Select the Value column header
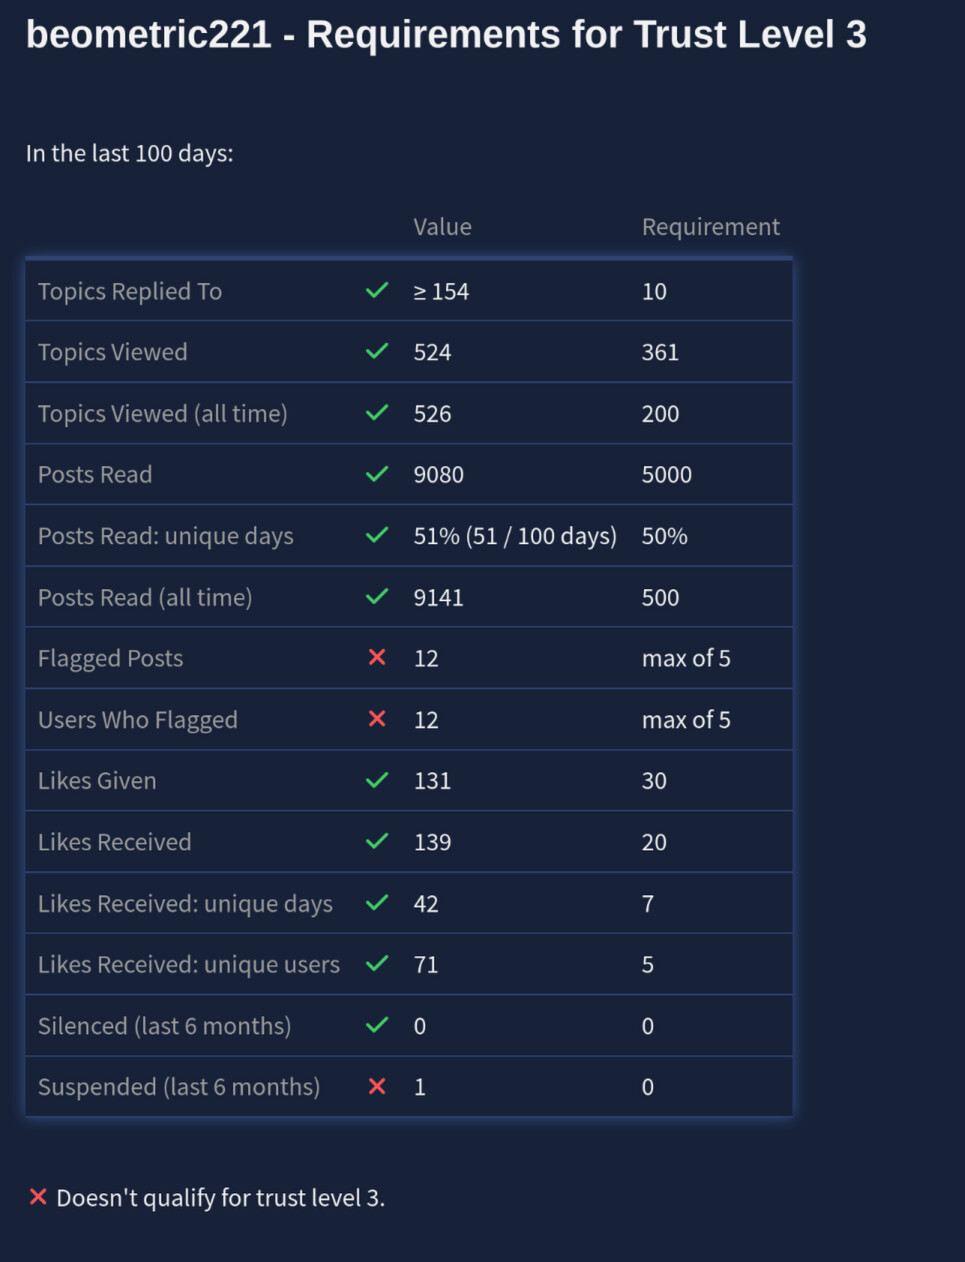 (x=442, y=227)
